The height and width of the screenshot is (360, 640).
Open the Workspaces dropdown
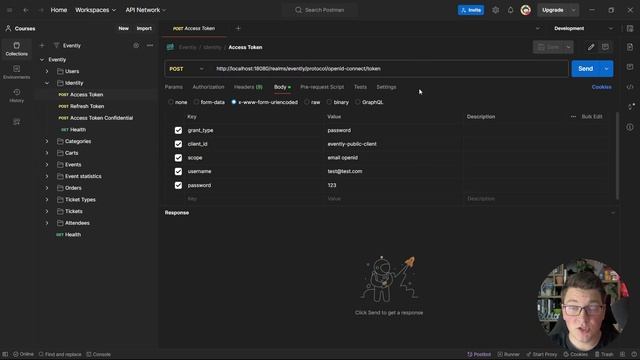[x=96, y=10]
